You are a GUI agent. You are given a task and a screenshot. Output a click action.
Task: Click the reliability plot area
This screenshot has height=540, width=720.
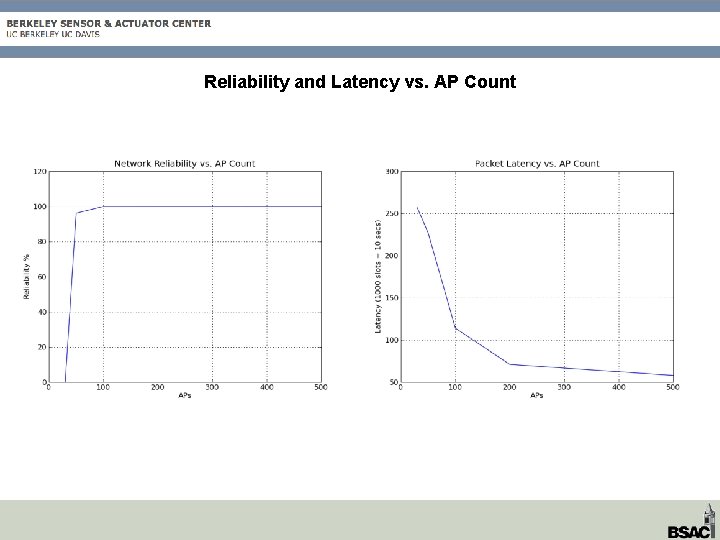click(x=185, y=277)
